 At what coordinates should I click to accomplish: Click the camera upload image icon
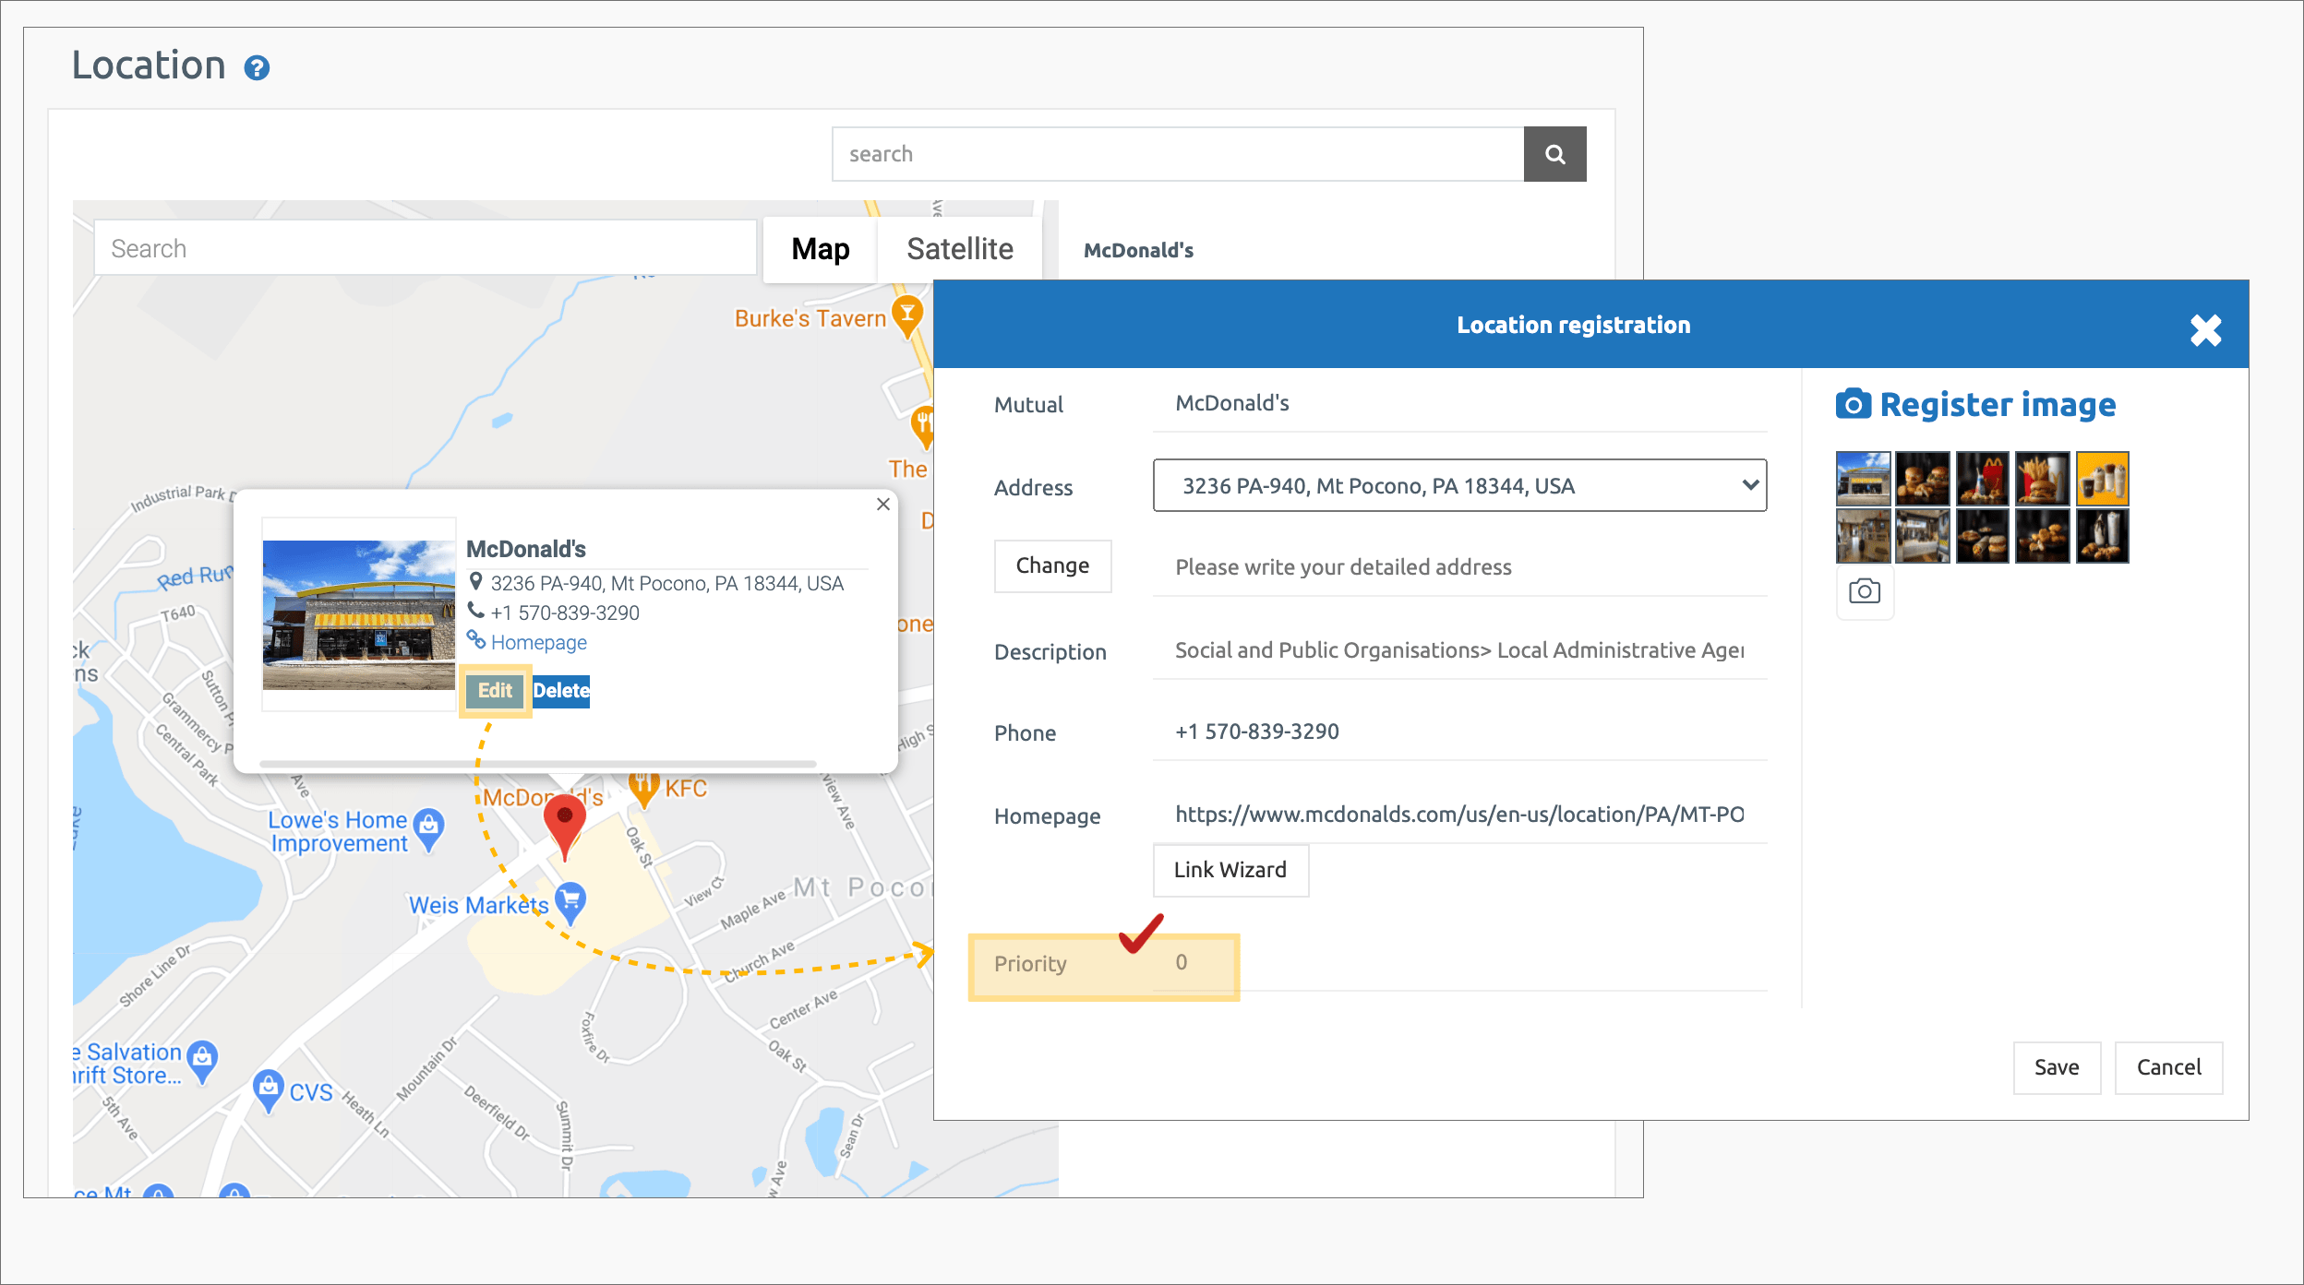pyautogui.click(x=1864, y=592)
